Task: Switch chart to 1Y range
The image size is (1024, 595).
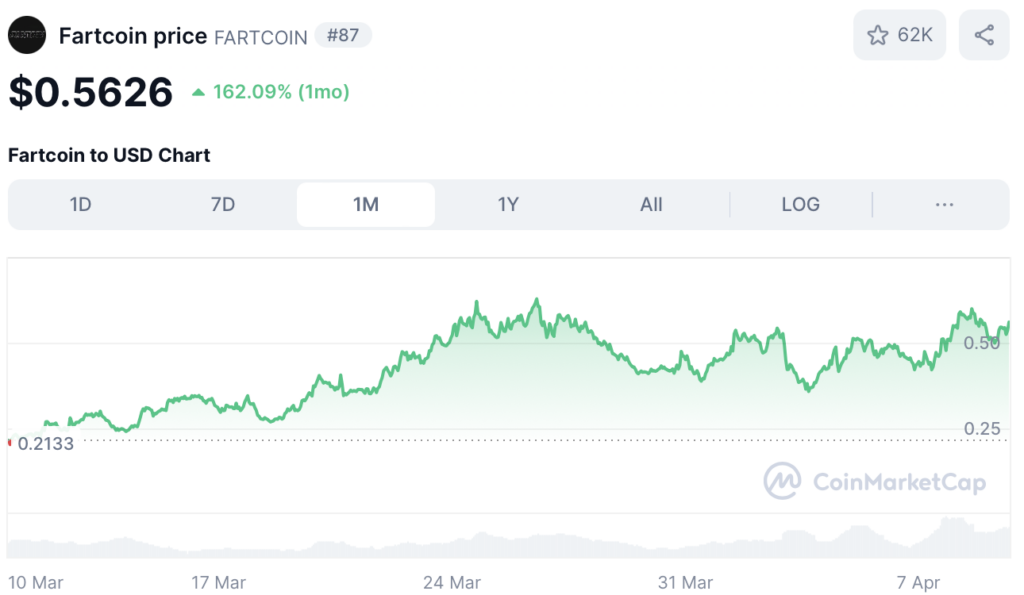Action: click(x=508, y=204)
